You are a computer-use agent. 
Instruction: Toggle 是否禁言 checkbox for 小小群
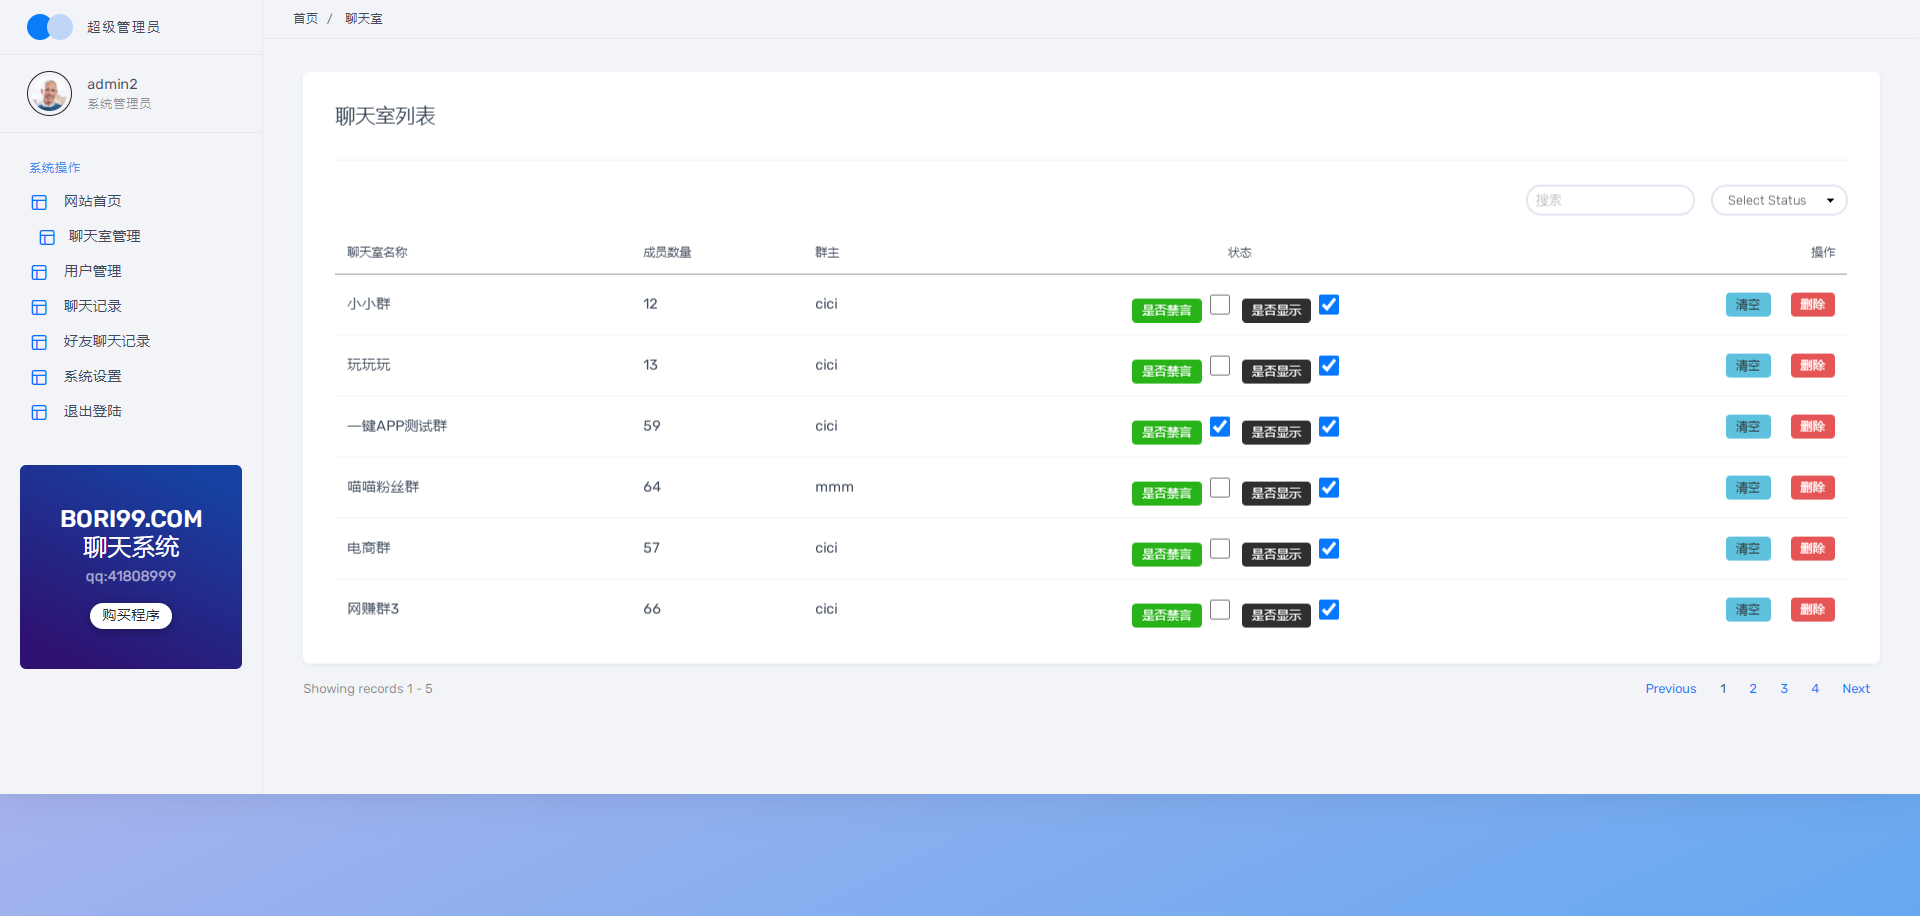[x=1220, y=305]
